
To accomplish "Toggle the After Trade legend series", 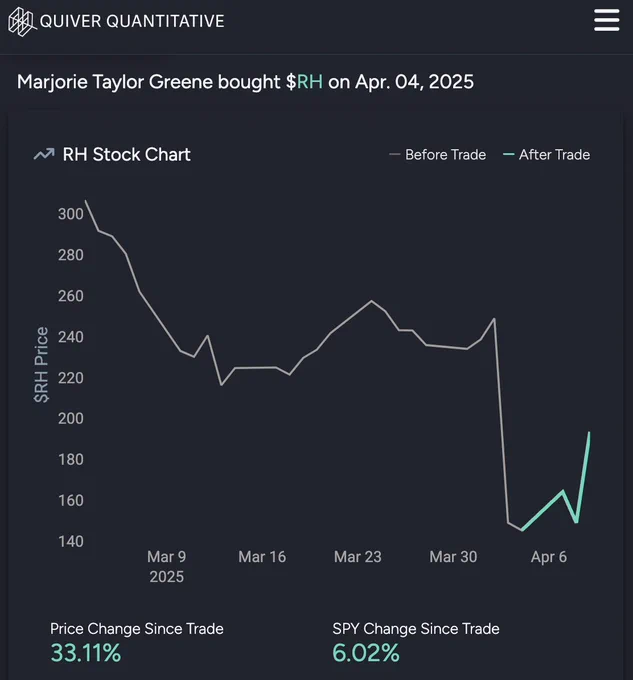I will 546,154.
